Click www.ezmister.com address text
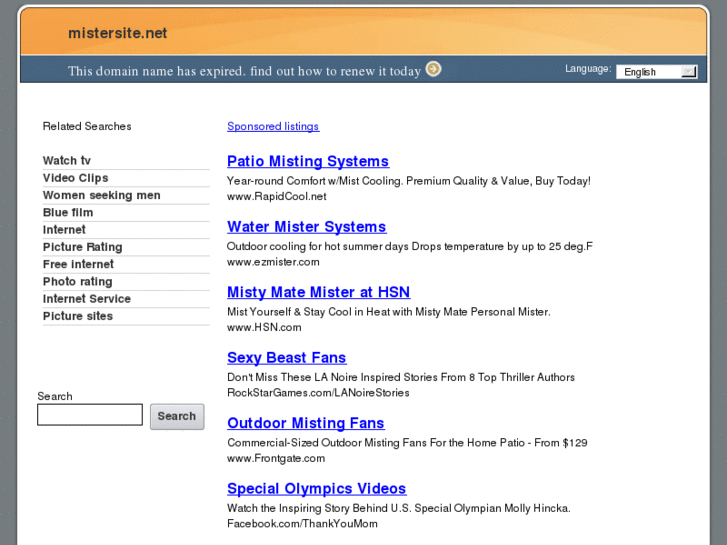 point(273,262)
